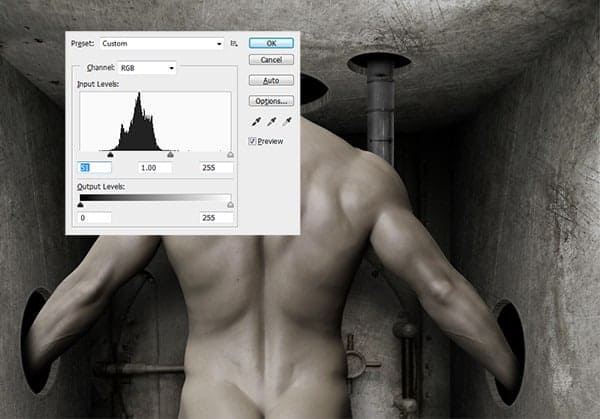
Task: Open the preset options menu icon
Action: 234,44
